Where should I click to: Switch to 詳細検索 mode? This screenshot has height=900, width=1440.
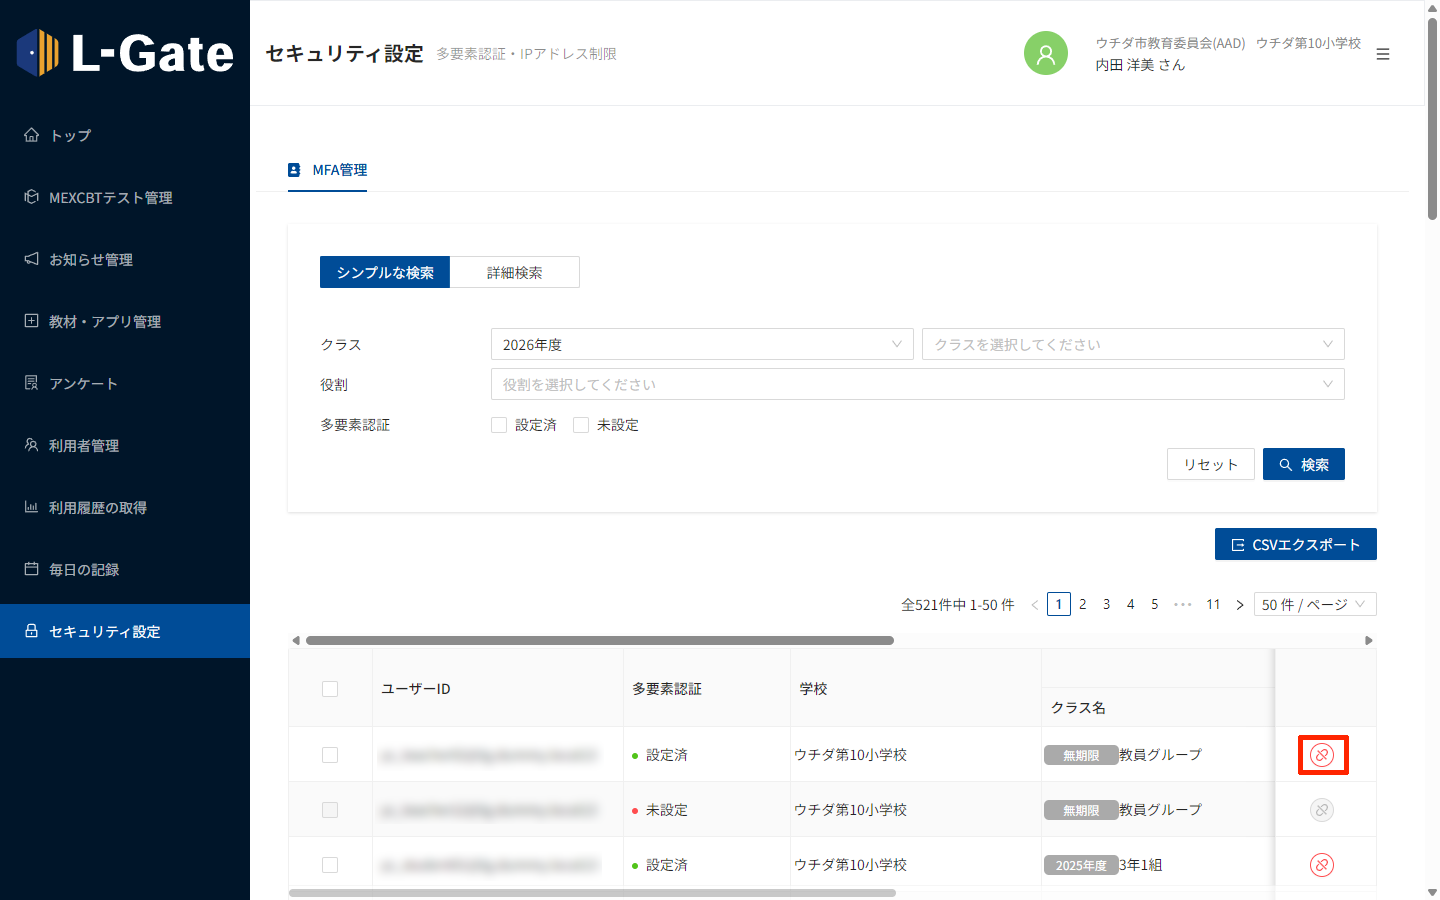[x=515, y=272]
